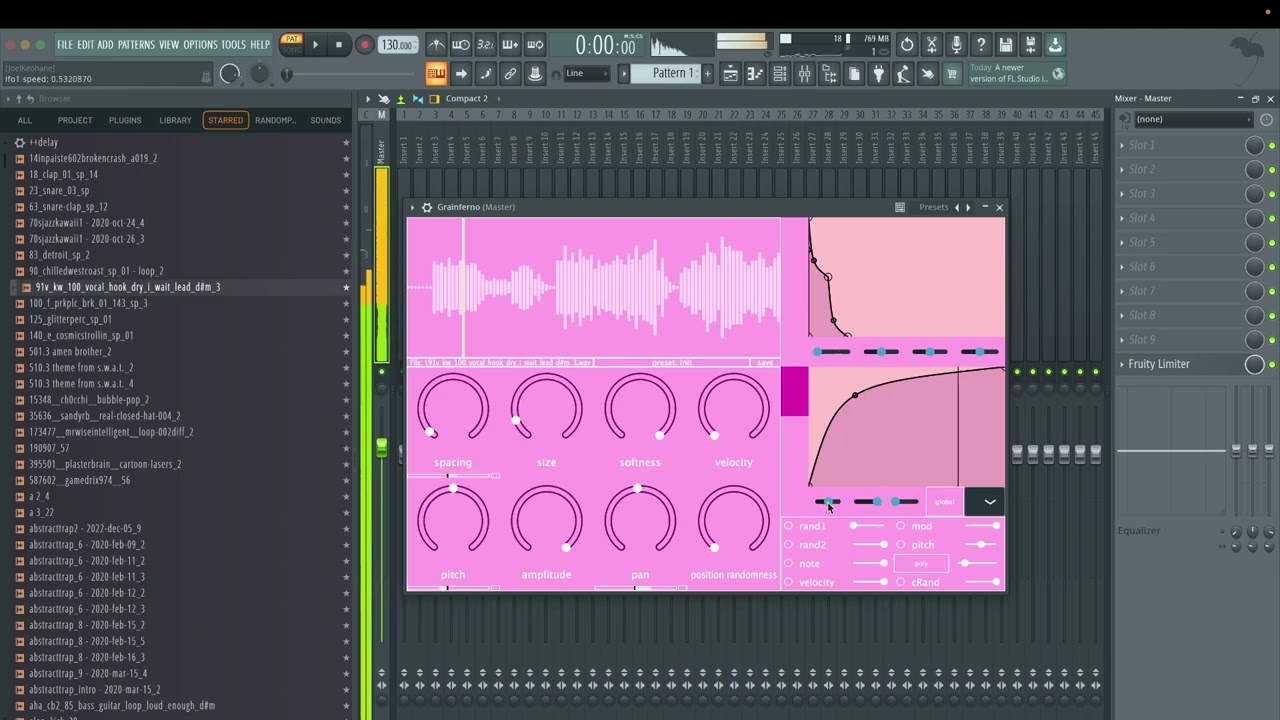Toggle PAT/SONG mode switch
The image size is (1280, 720).
coord(291,44)
